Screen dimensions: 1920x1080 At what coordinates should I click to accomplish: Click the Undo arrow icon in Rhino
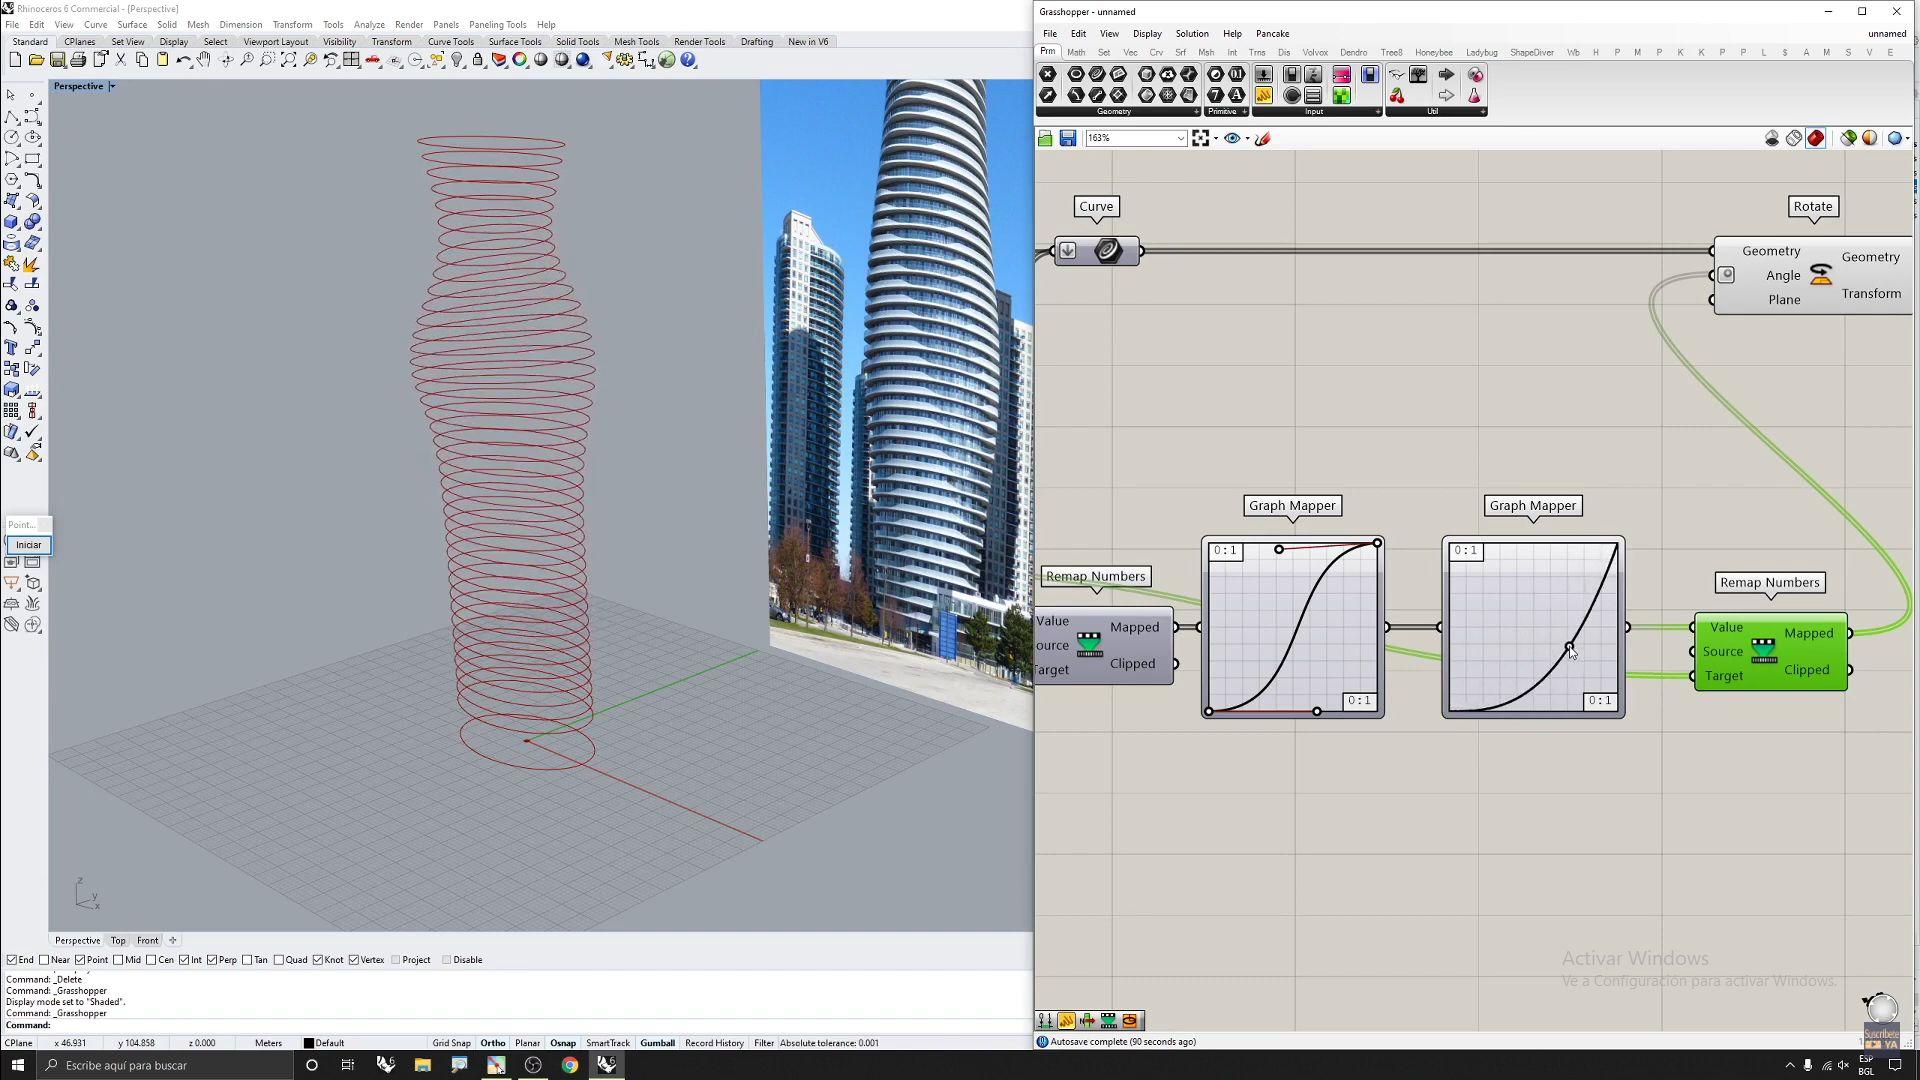[x=183, y=60]
